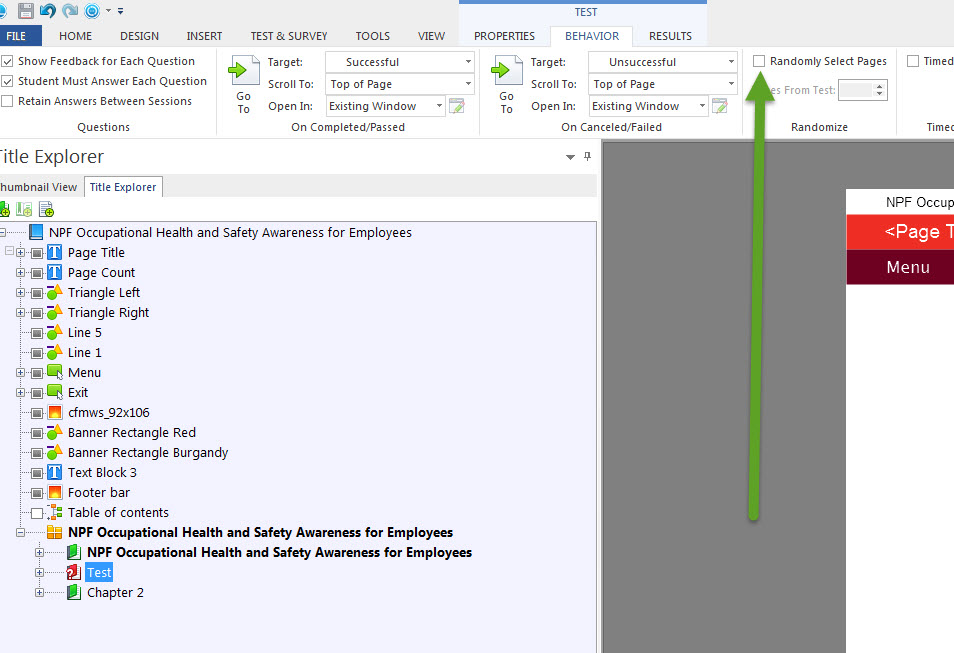
Task: Click the Footer bar image icon
Action: pyautogui.click(x=55, y=492)
